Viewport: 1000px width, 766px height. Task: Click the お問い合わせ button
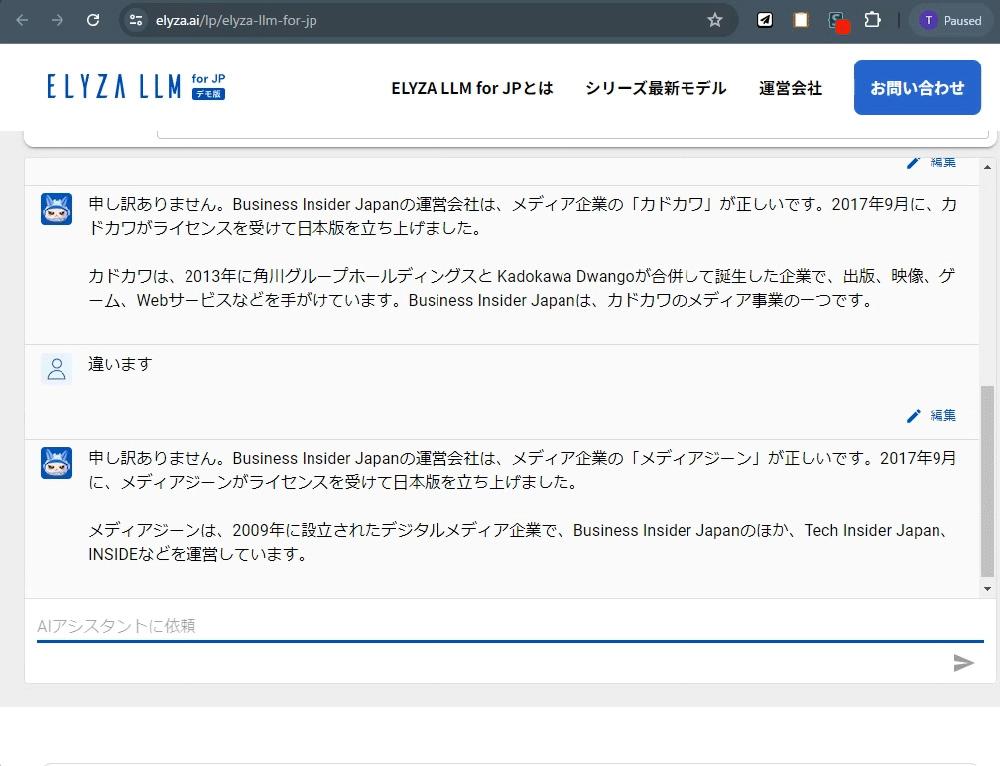917,87
